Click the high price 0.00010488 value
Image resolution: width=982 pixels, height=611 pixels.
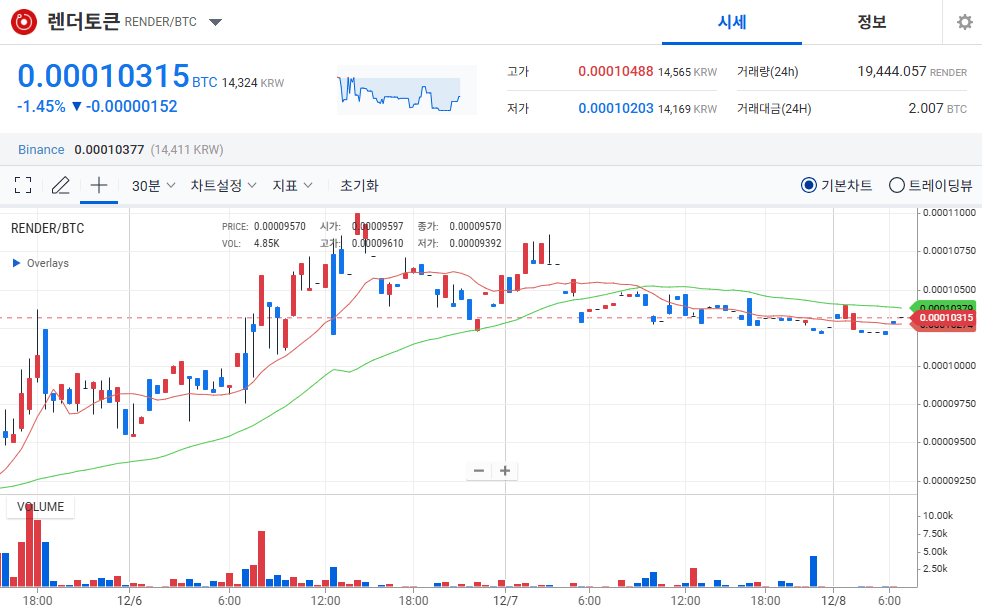pyautogui.click(x=616, y=71)
